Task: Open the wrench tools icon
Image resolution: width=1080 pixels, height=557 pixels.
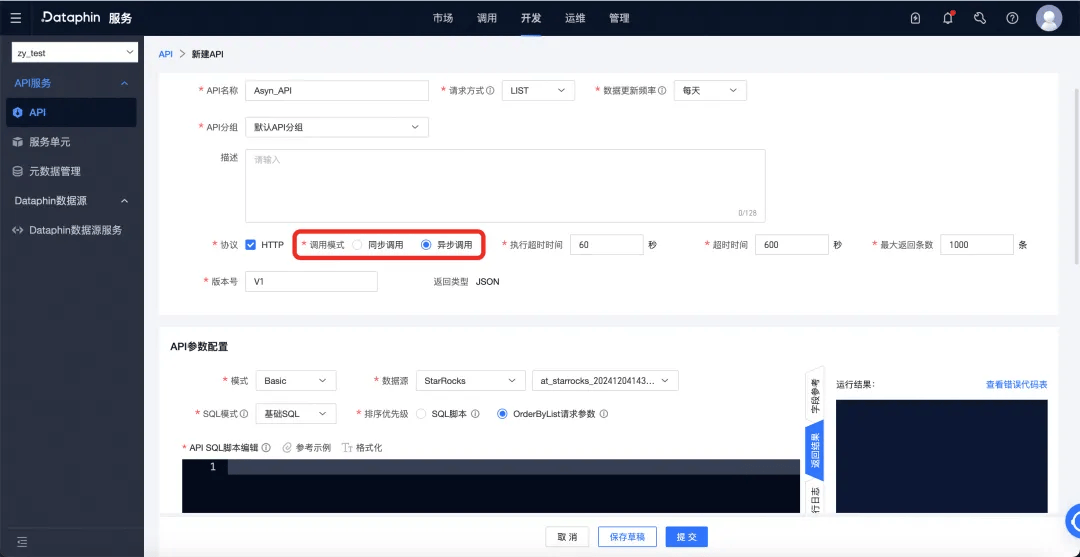Action: click(x=980, y=19)
